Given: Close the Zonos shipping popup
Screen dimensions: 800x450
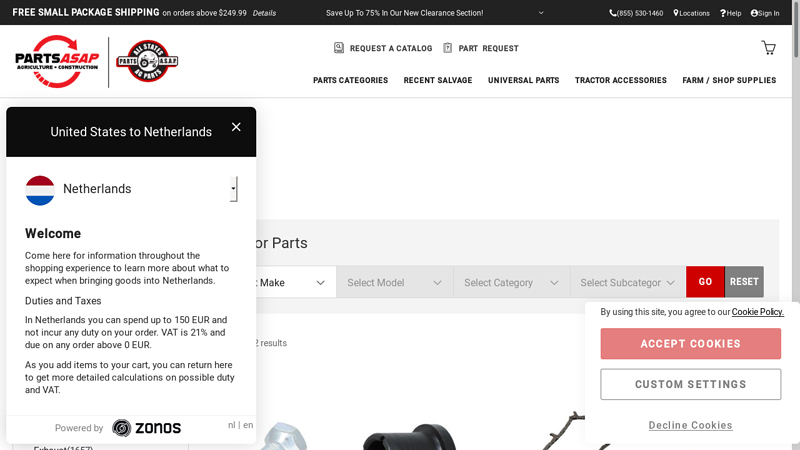Looking at the screenshot, I should point(236,127).
